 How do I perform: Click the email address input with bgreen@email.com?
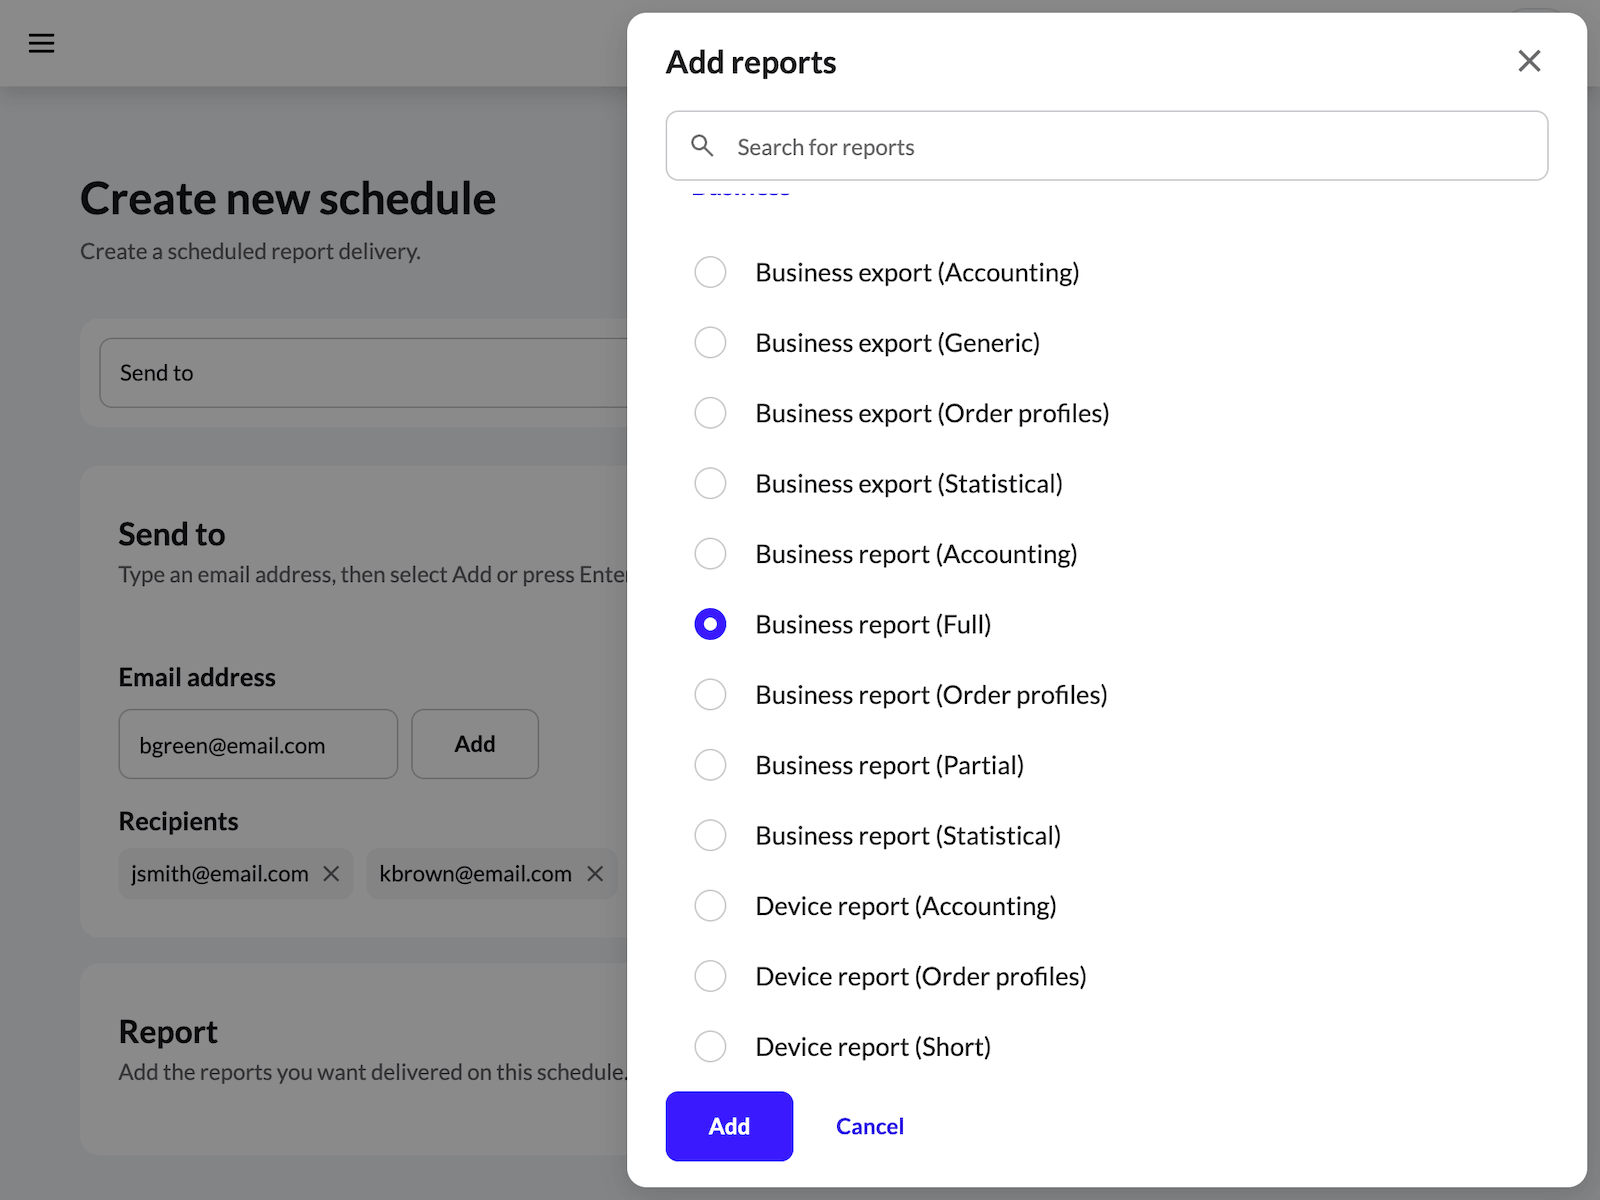[258, 744]
